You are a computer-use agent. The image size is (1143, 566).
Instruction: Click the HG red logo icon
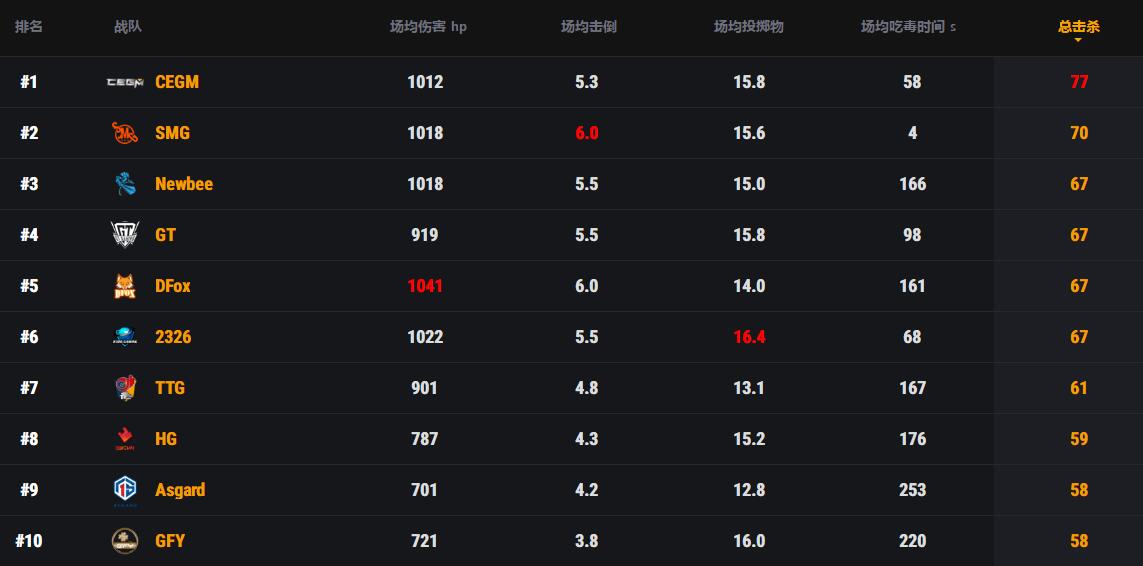[x=125, y=439]
